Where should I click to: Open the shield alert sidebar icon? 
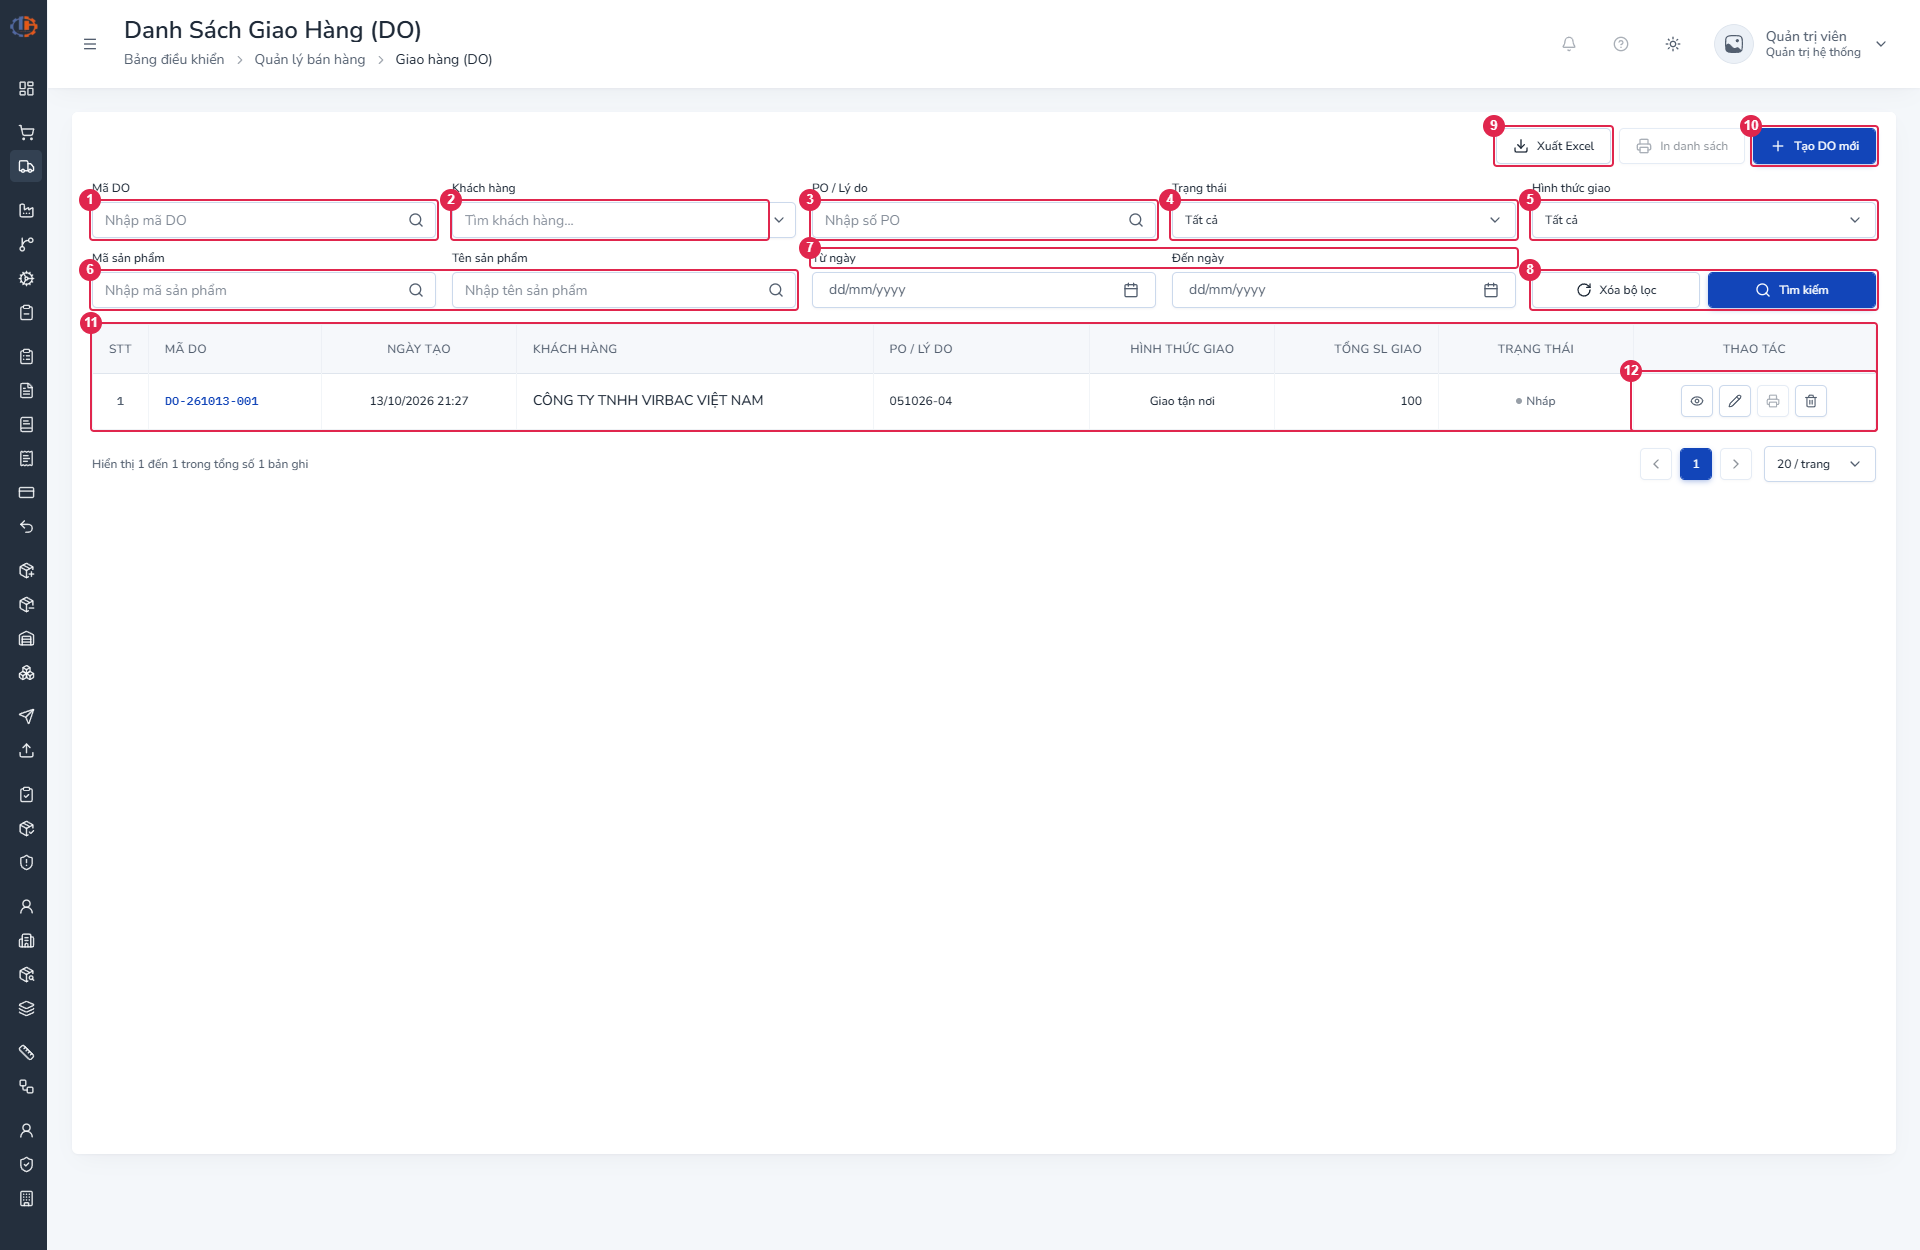[x=27, y=862]
